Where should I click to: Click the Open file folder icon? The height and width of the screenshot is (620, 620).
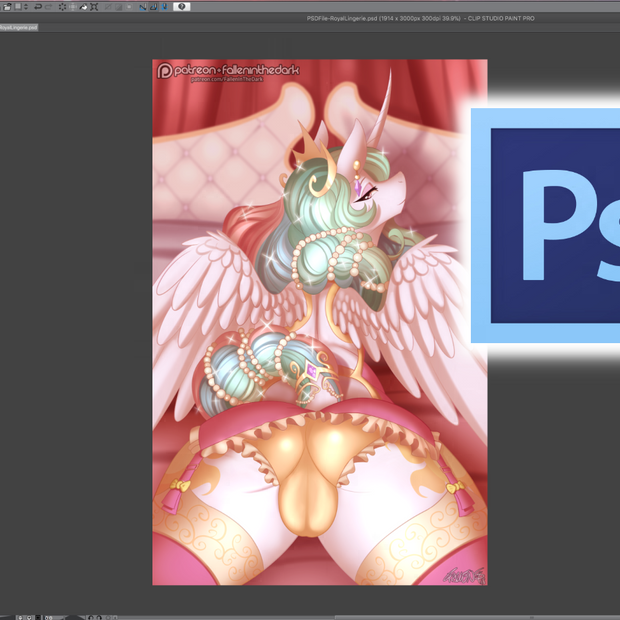point(7,7)
